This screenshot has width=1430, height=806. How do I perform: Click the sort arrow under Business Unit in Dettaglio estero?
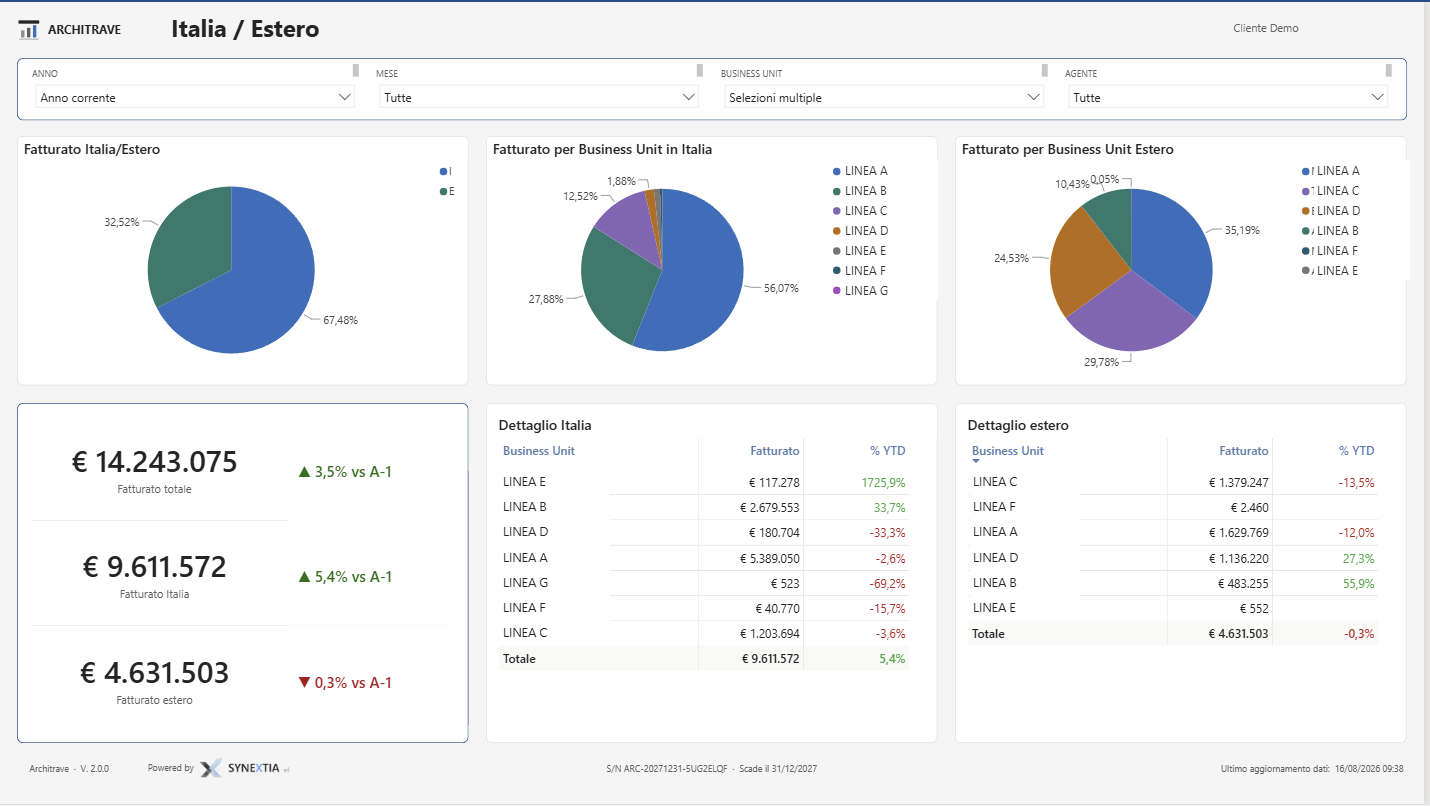pyautogui.click(x=976, y=462)
